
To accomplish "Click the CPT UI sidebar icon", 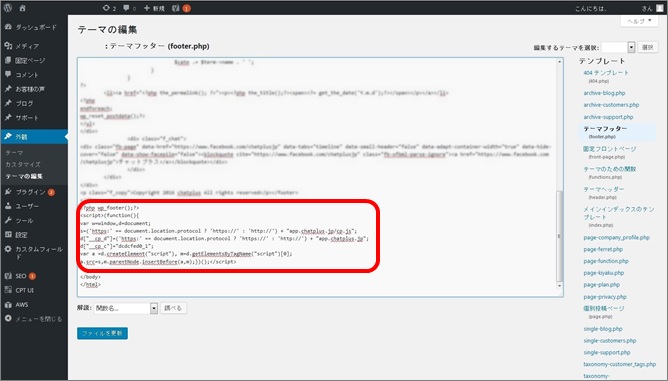I will [x=8, y=290].
